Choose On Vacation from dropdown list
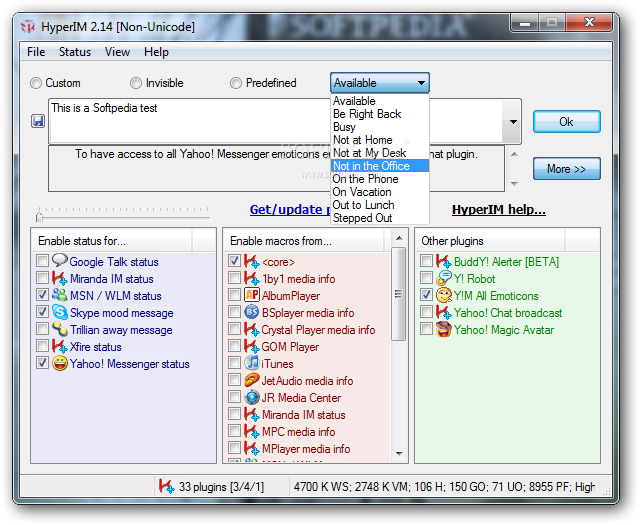The height and width of the screenshot is (525, 640). tap(380, 192)
